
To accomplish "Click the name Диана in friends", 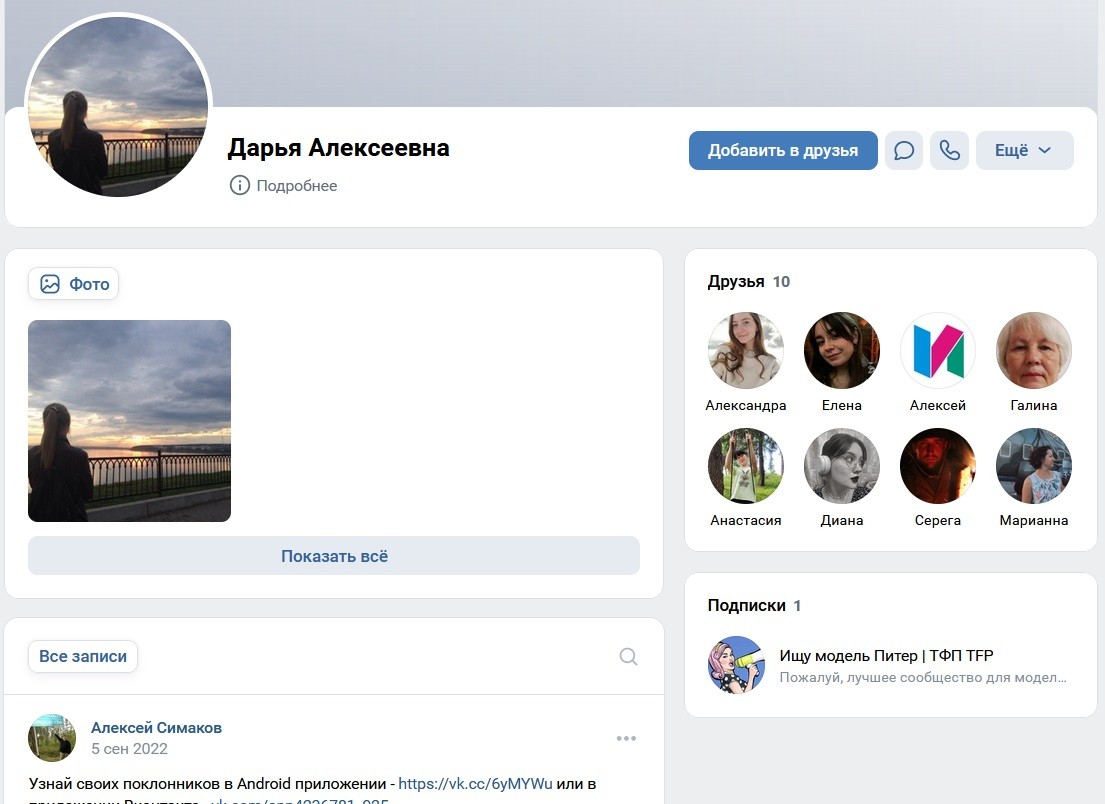I will point(841,520).
